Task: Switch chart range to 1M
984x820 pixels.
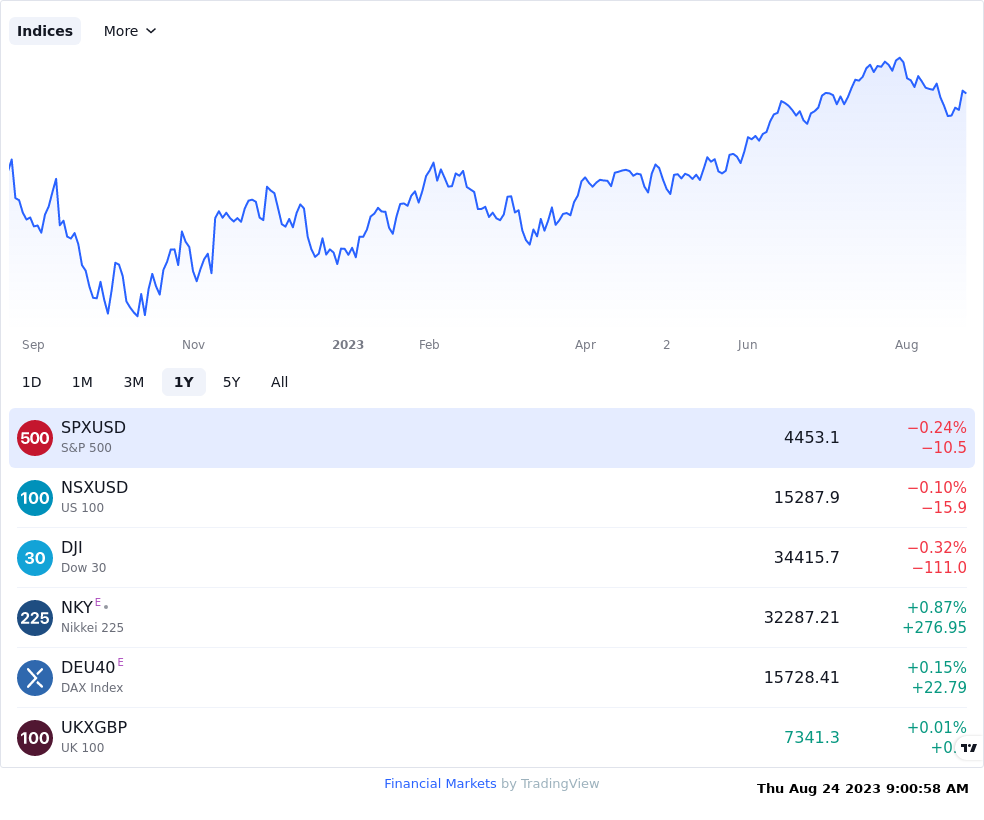Action: tap(82, 382)
